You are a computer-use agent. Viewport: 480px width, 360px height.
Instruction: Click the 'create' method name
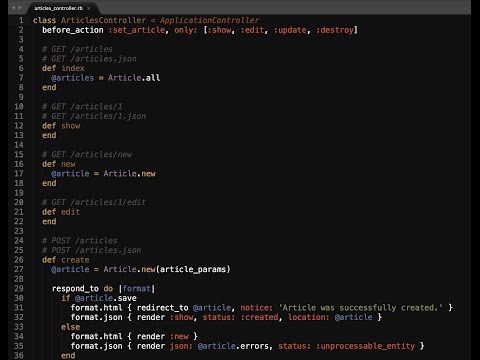(x=75, y=260)
